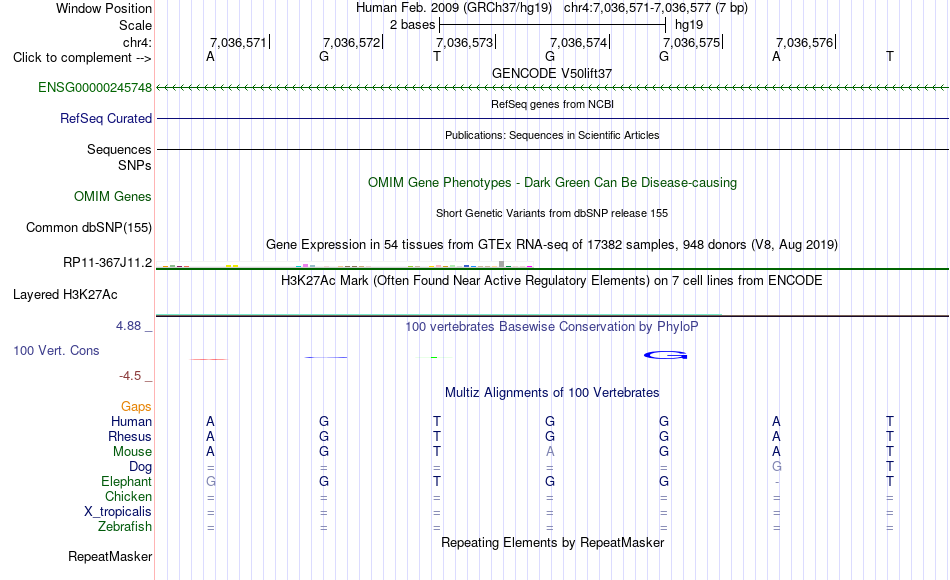
Task: Click the dash in the Elephant row
Action: coord(777,482)
